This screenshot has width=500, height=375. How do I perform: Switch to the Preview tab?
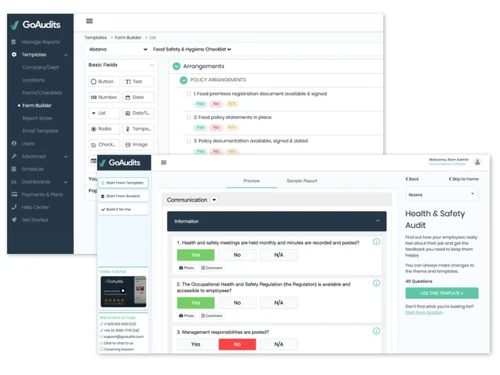tap(251, 181)
